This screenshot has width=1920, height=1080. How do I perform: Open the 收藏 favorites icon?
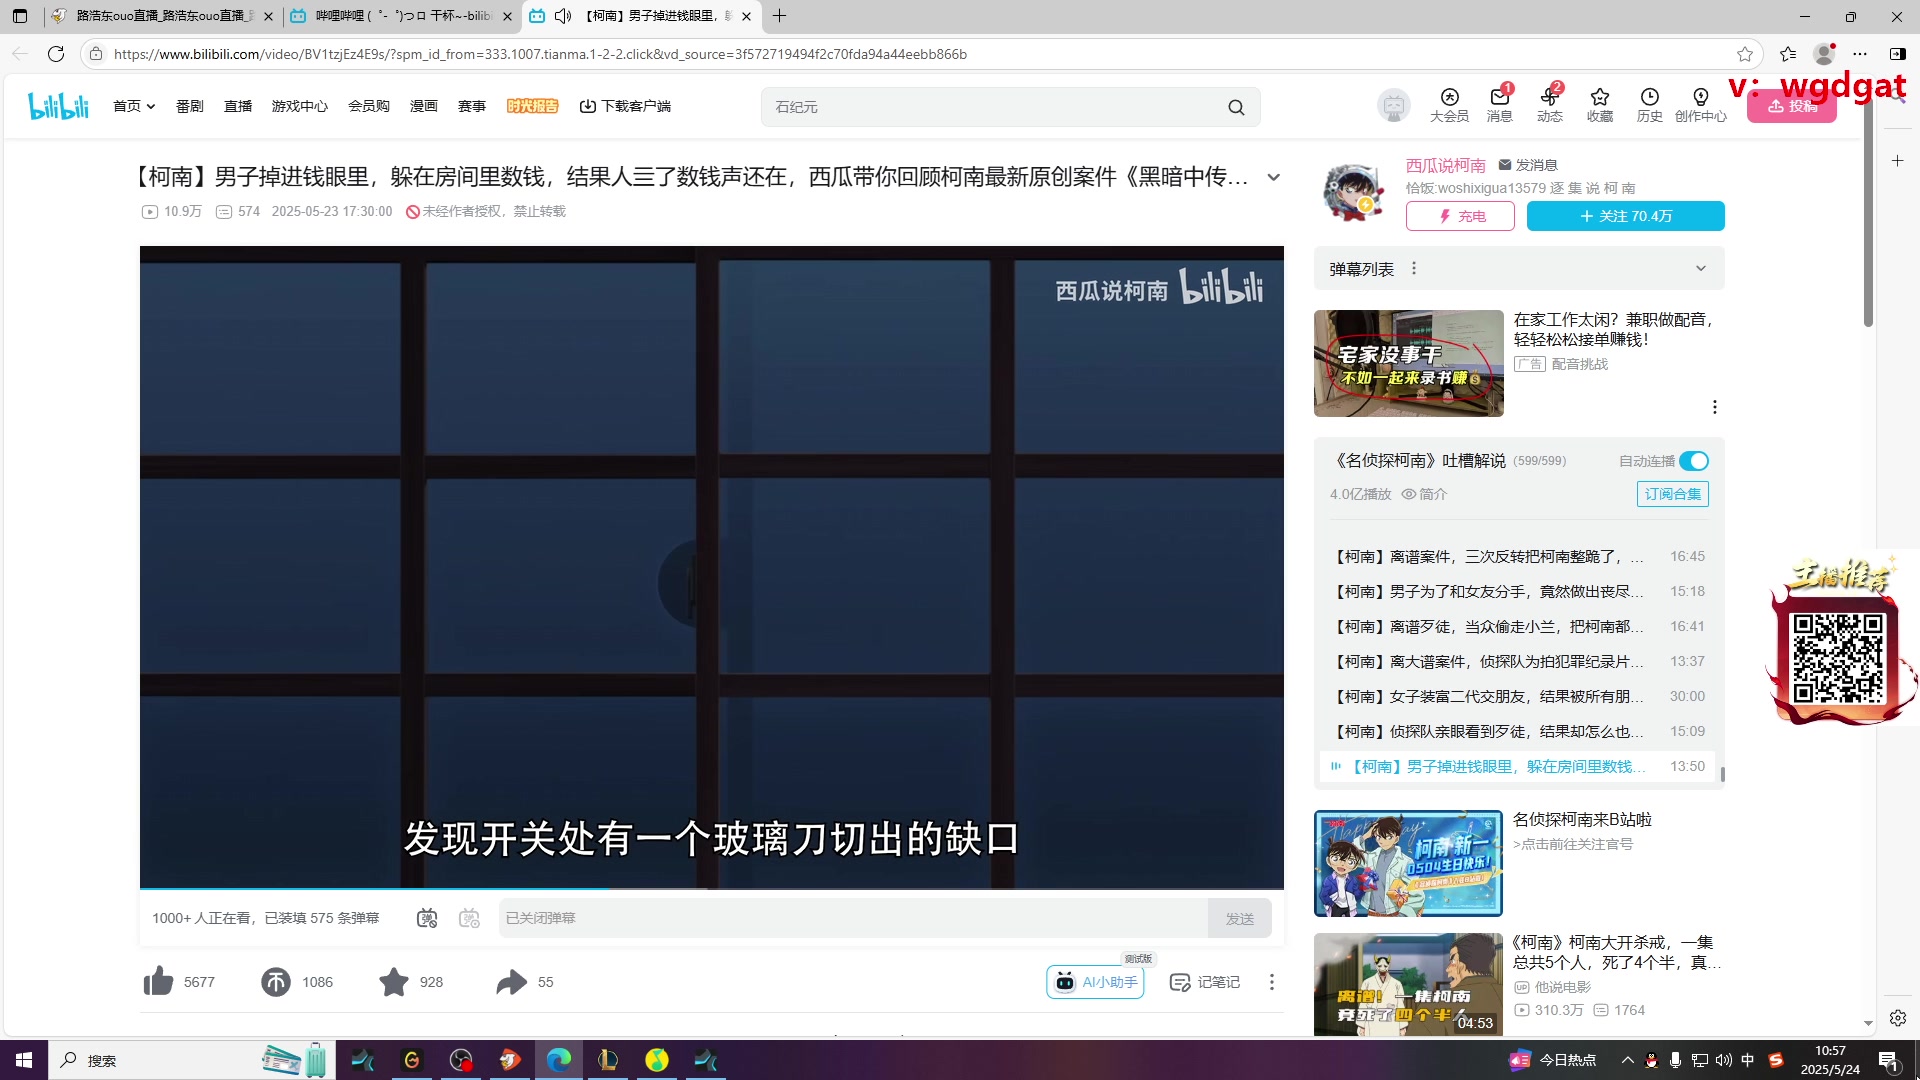coord(1599,105)
